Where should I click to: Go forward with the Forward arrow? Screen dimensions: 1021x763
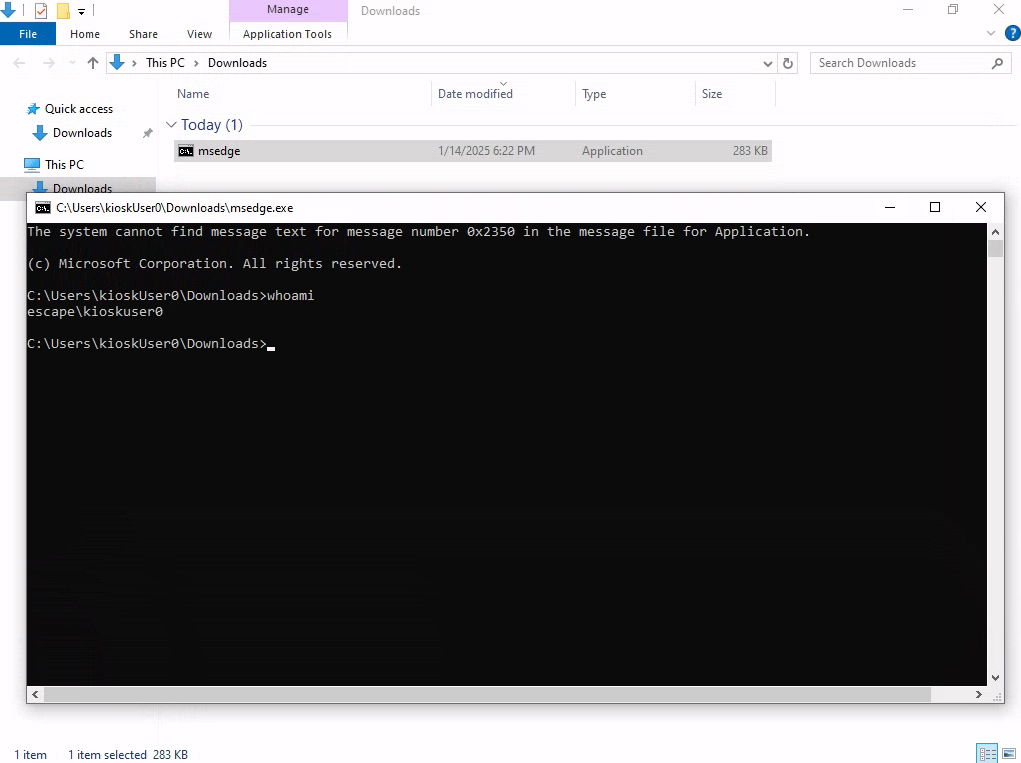click(49, 63)
